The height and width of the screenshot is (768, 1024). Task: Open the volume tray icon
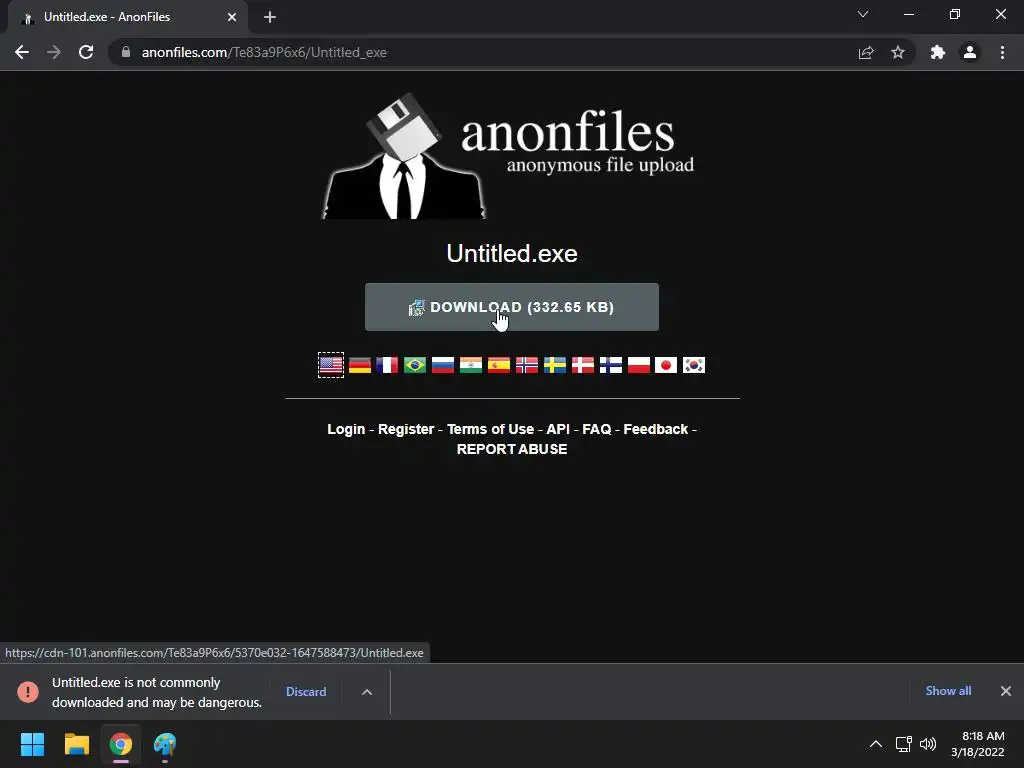tap(928, 744)
